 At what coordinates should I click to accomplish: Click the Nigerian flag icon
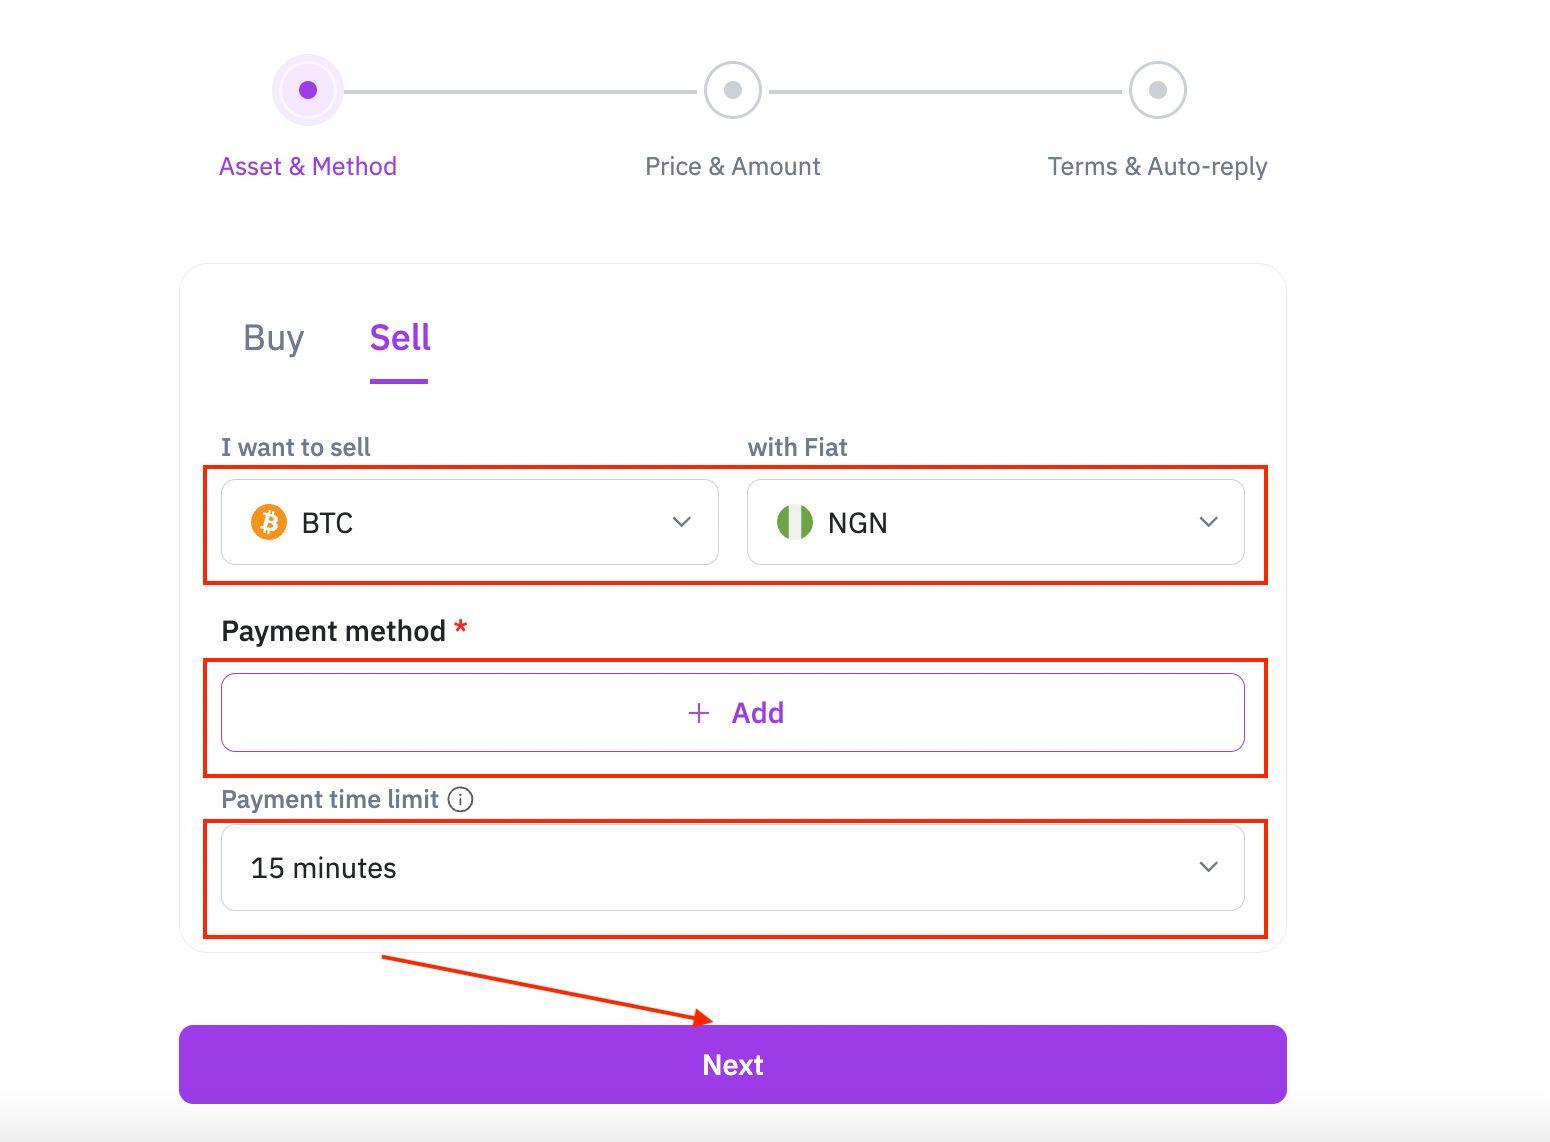795,522
